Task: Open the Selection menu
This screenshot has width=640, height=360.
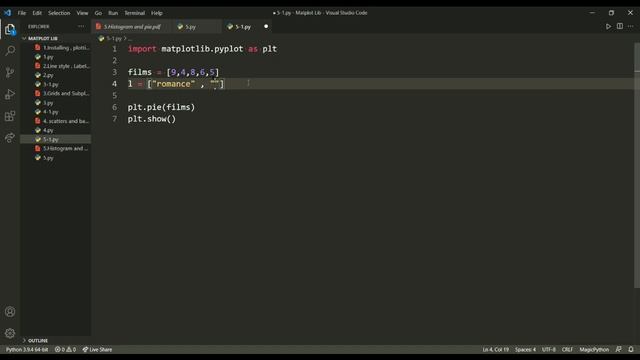Action: (x=59, y=13)
